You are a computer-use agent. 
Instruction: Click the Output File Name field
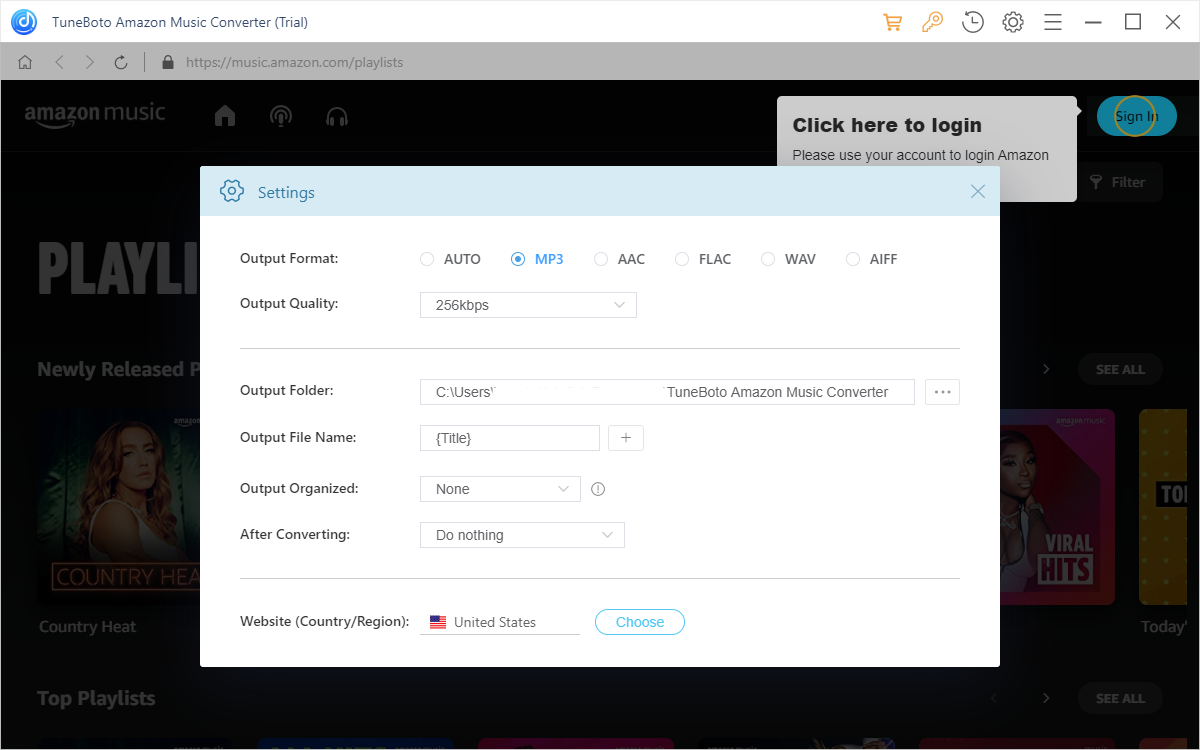pyautogui.click(x=510, y=438)
